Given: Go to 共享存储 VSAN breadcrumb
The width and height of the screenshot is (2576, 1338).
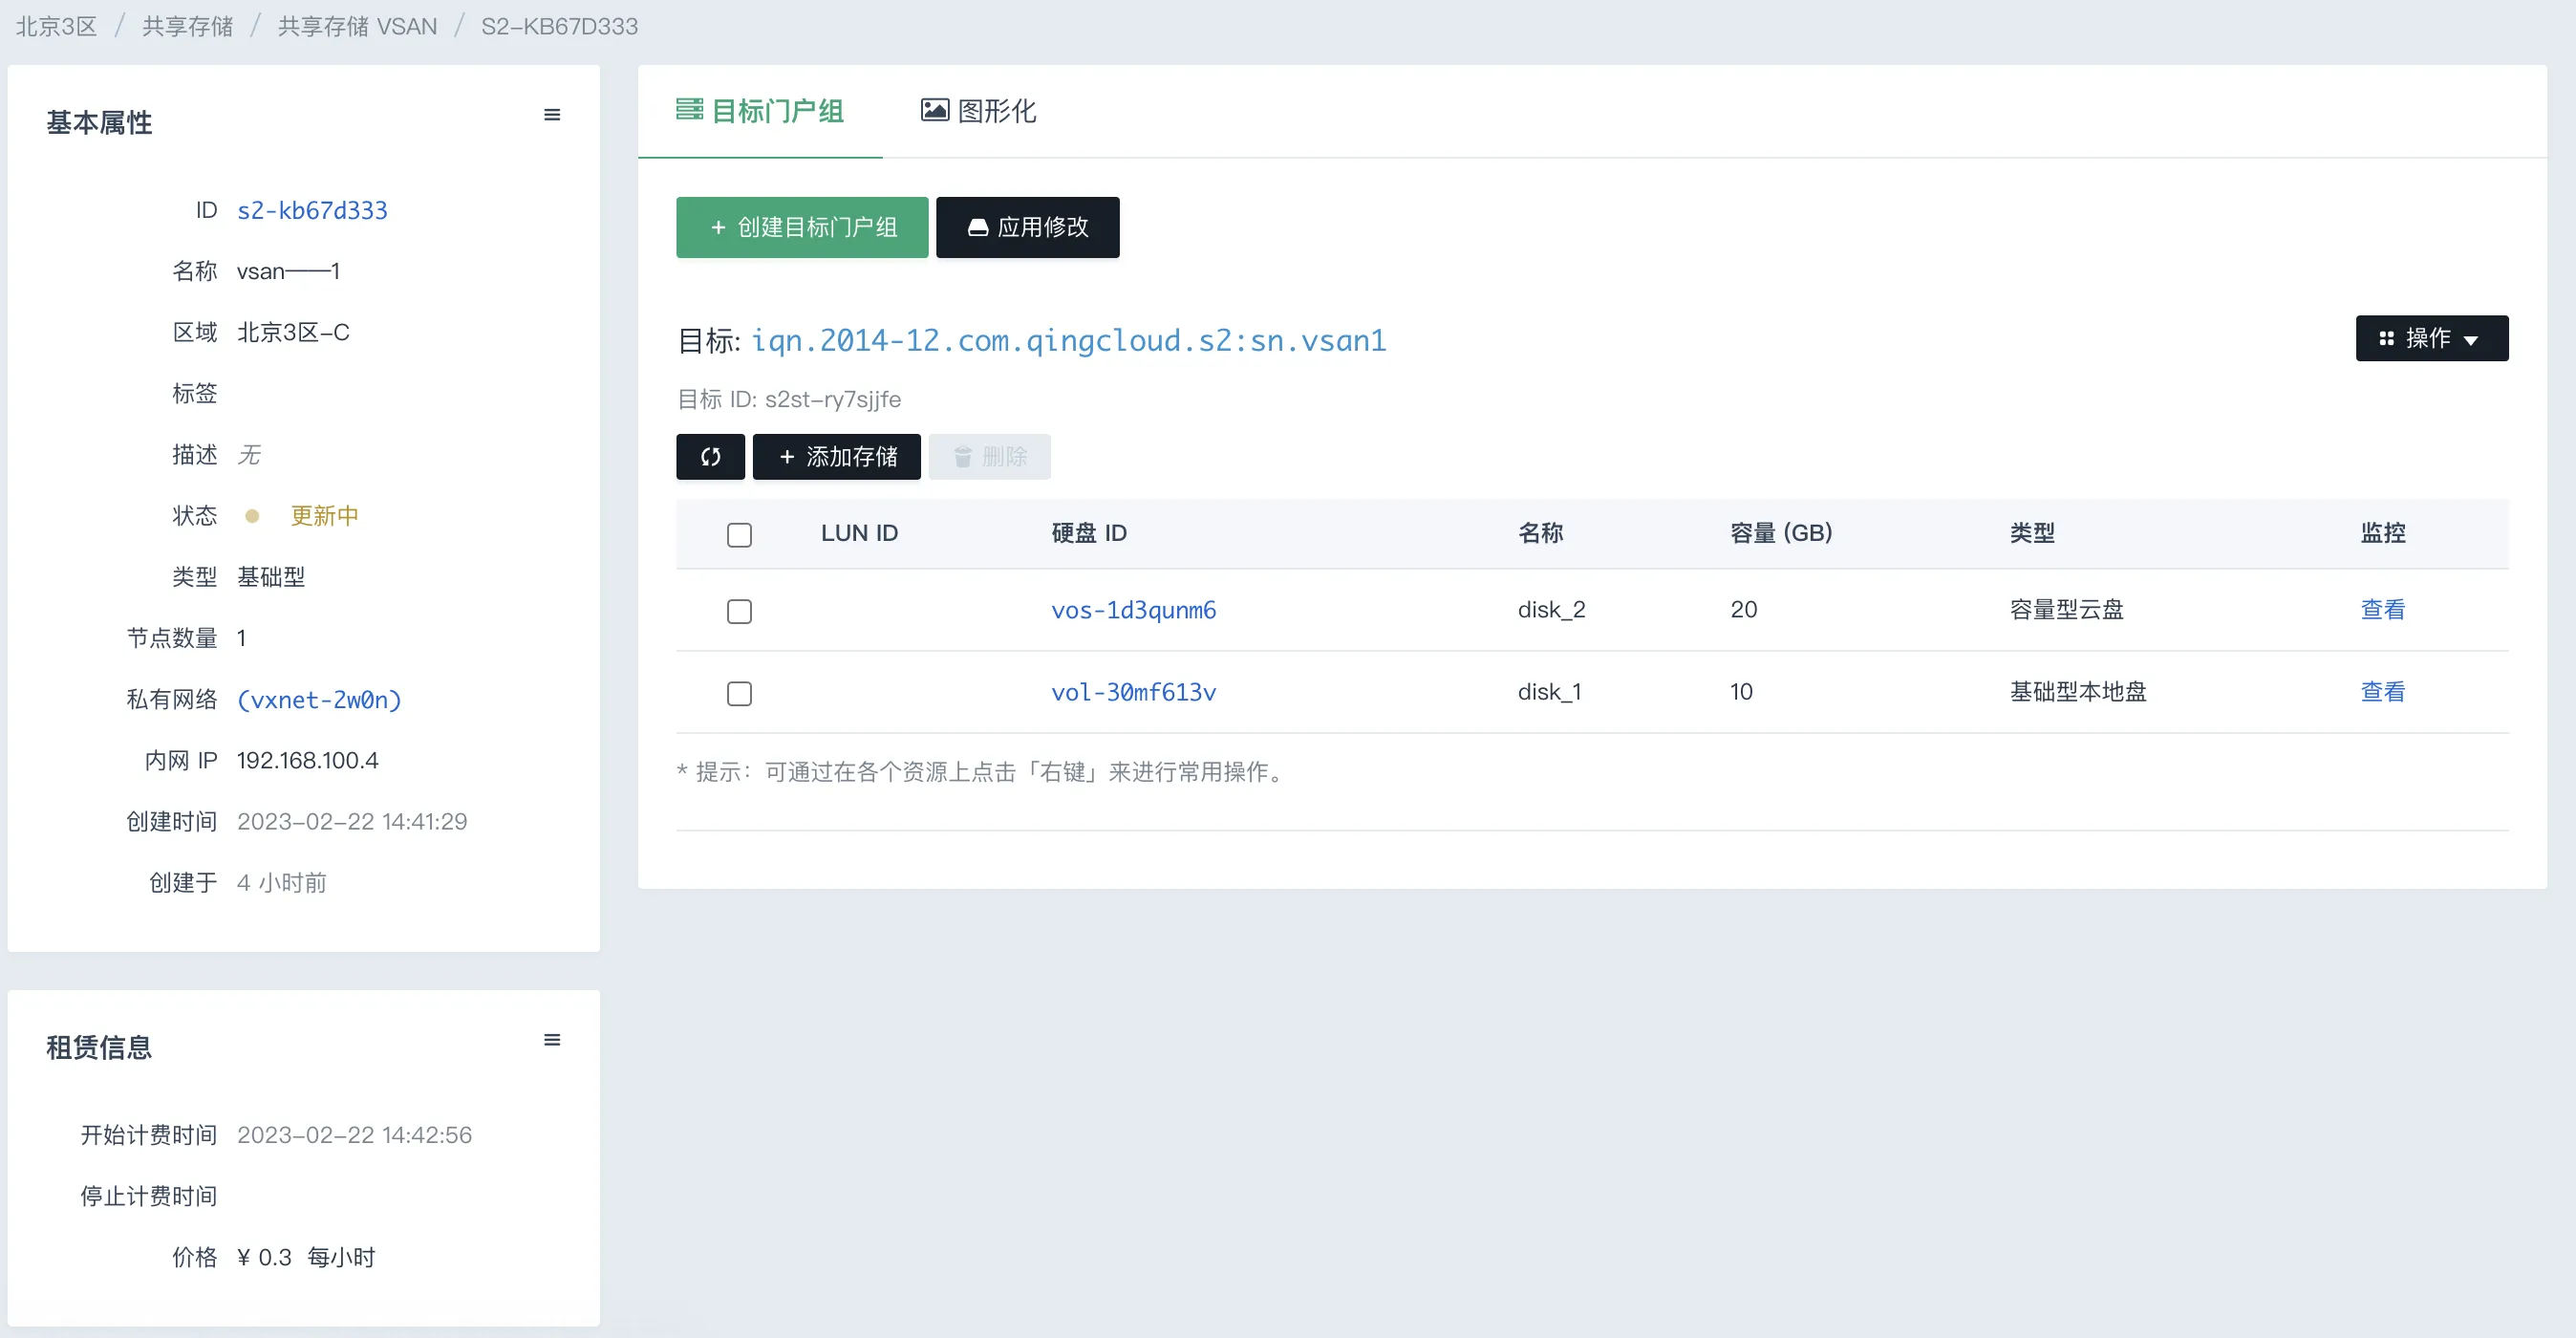Looking at the screenshot, I should click(x=357, y=26).
